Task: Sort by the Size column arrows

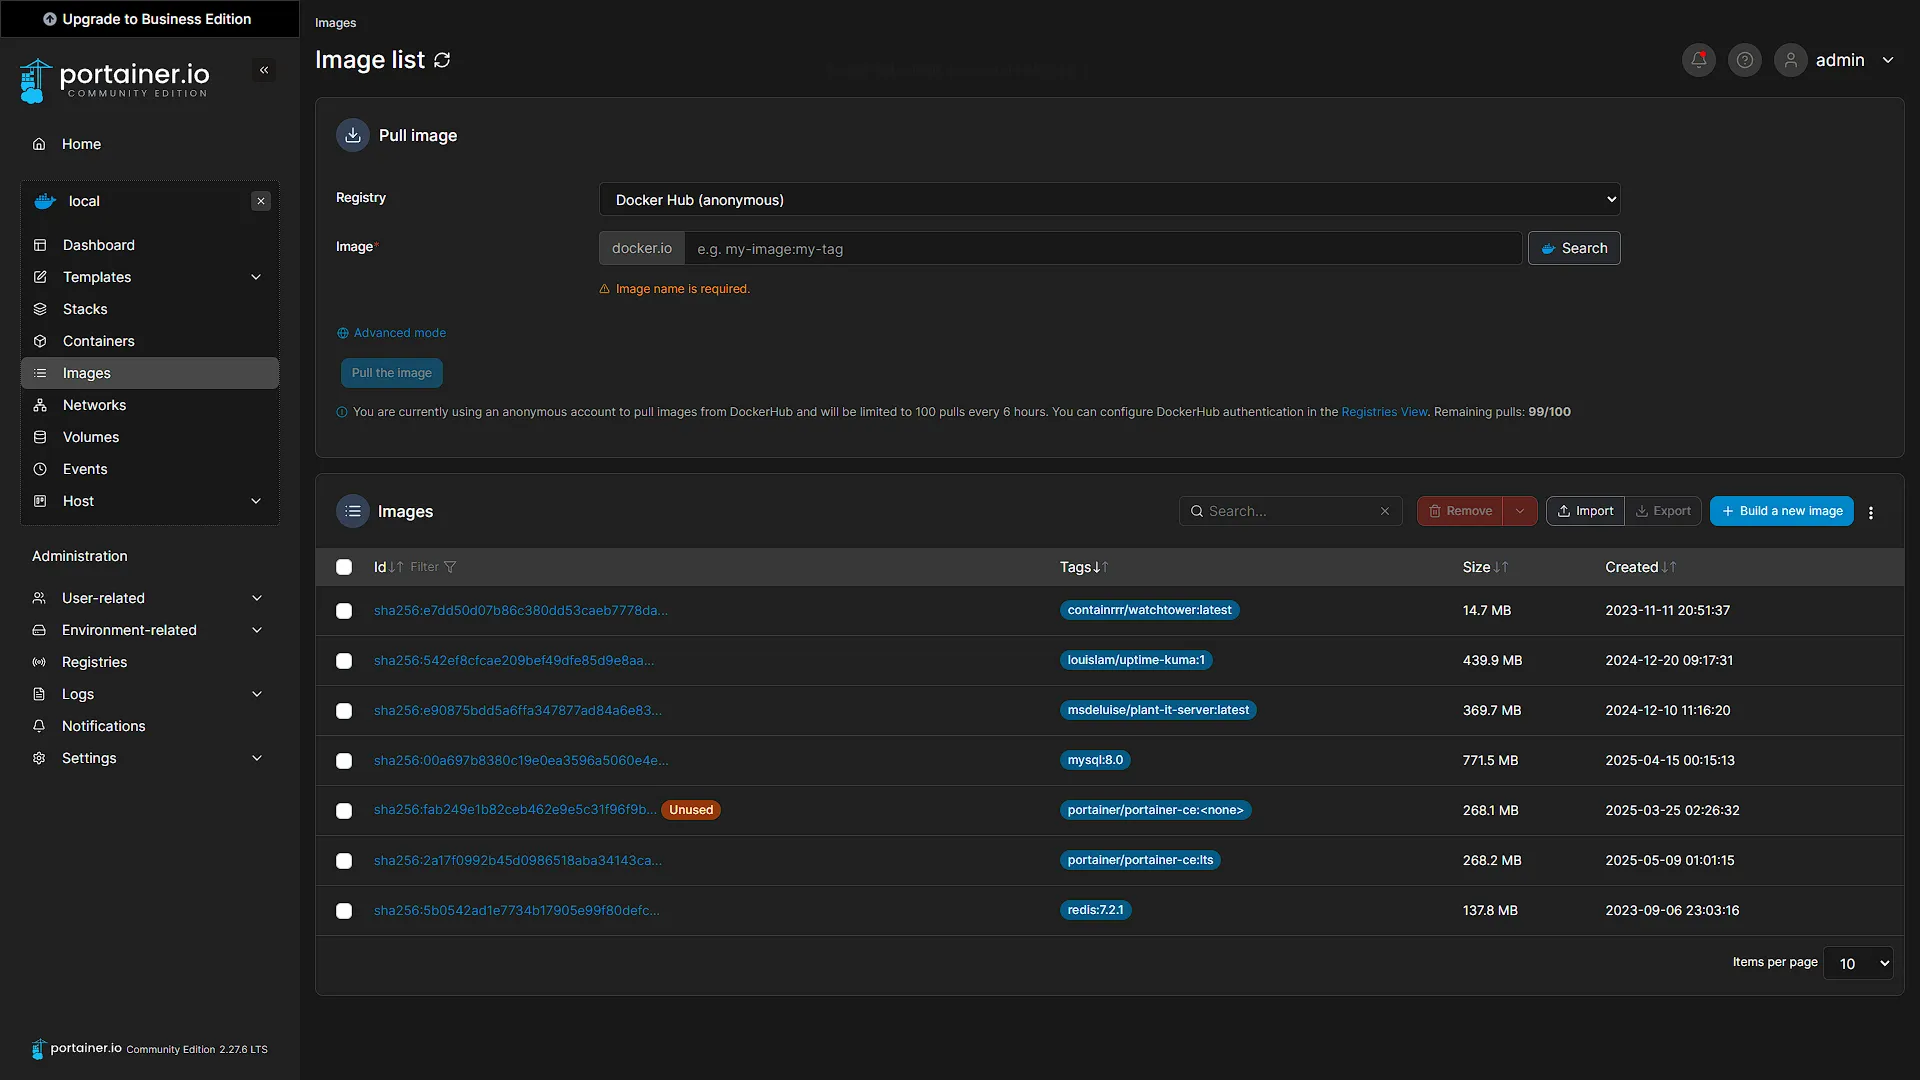Action: (x=1501, y=567)
